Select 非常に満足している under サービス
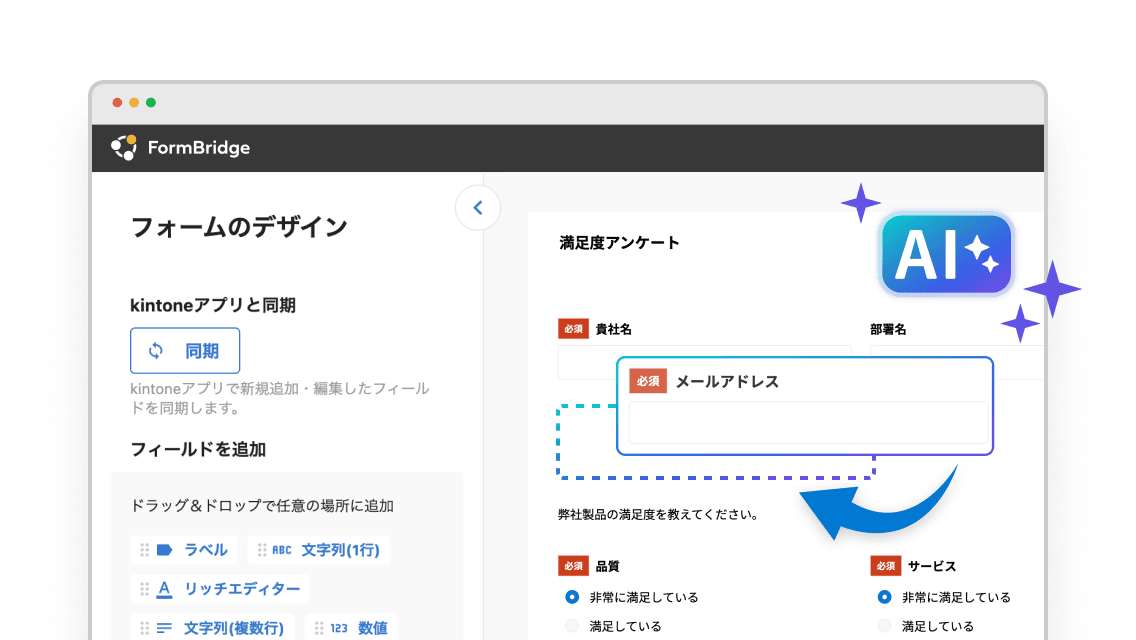This screenshot has width=1136, height=640. [885, 597]
